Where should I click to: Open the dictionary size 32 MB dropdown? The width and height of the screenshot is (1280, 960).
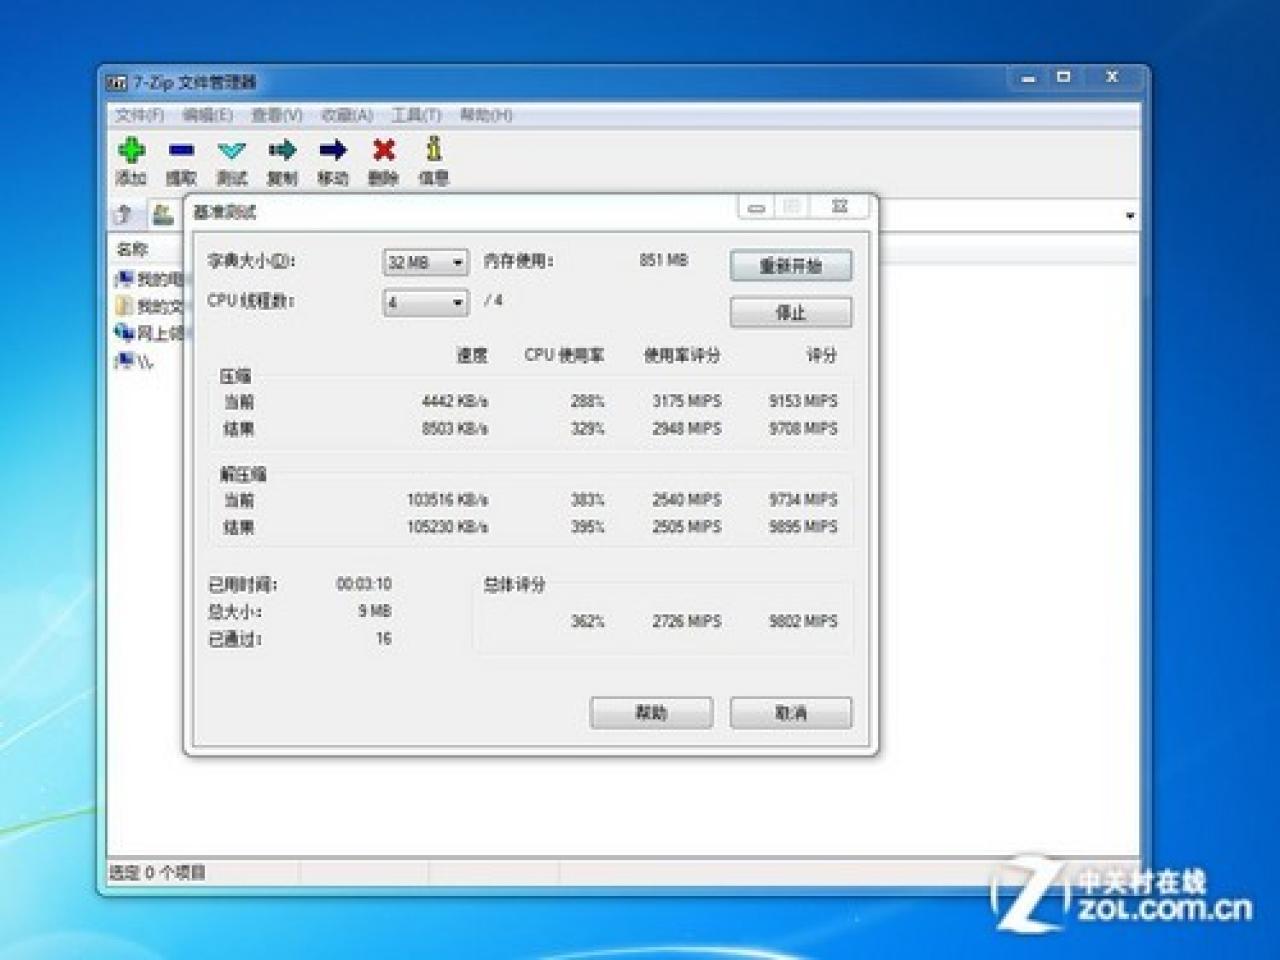(x=426, y=262)
